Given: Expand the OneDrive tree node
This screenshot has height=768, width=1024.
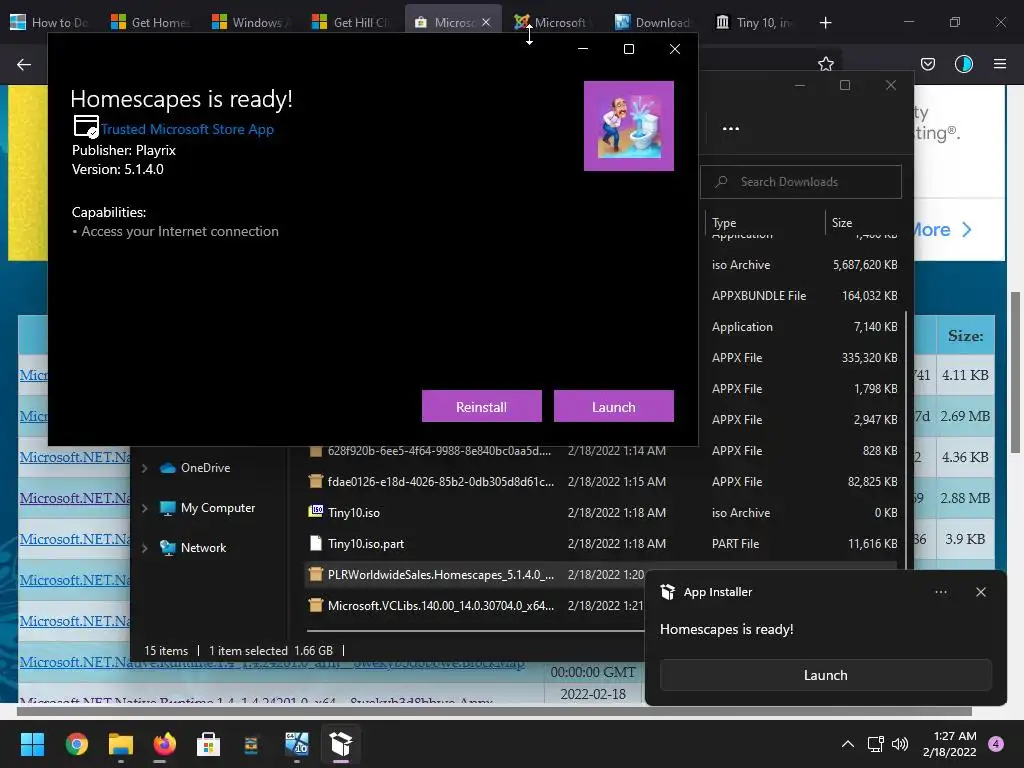Looking at the screenshot, I should click(144, 468).
